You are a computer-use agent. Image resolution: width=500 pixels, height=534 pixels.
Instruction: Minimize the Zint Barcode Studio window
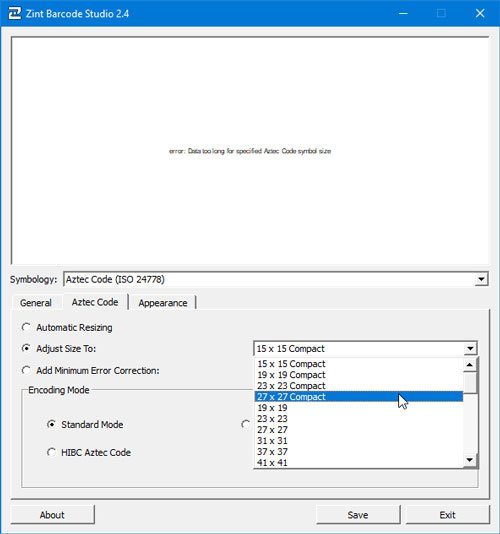click(x=403, y=14)
